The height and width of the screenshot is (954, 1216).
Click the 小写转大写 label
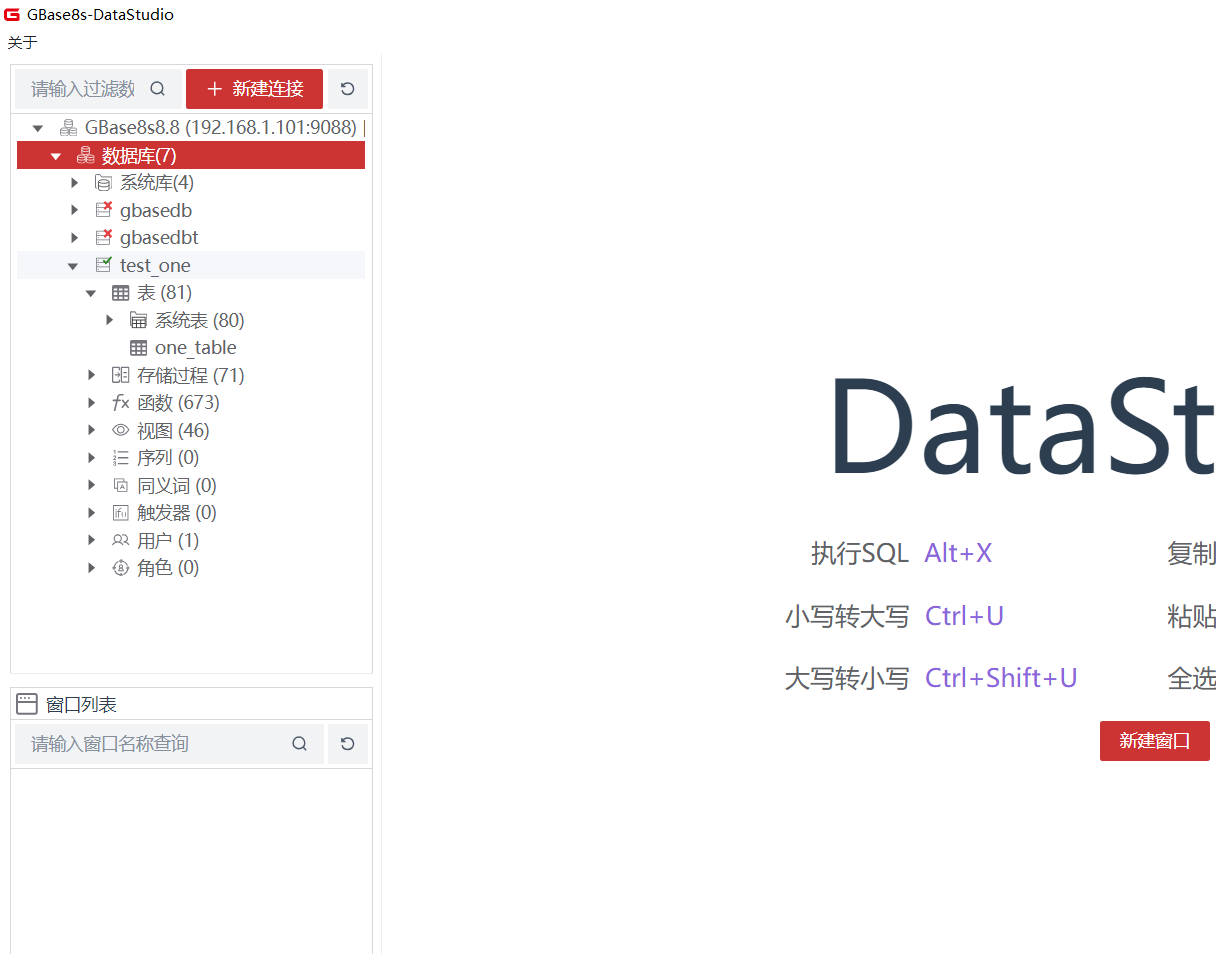pyautogui.click(x=847, y=616)
